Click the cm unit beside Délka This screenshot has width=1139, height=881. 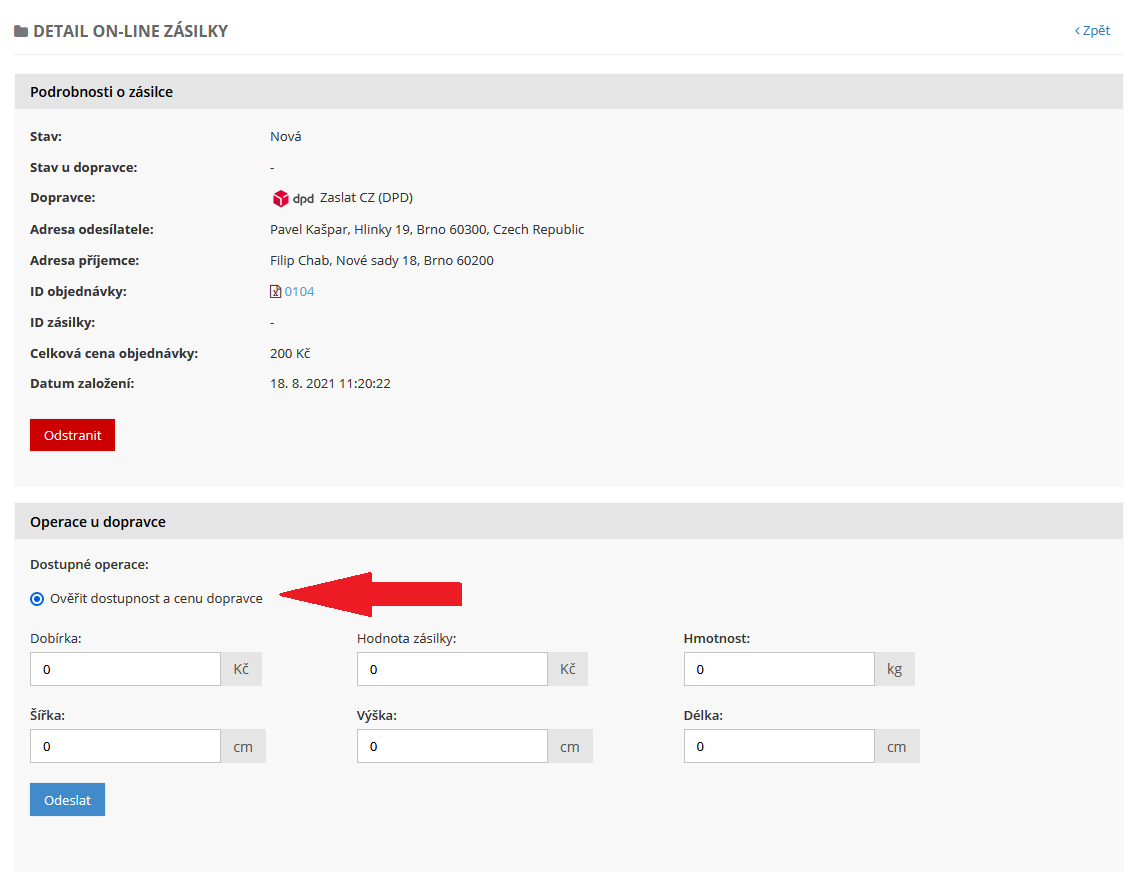point(897,746)
